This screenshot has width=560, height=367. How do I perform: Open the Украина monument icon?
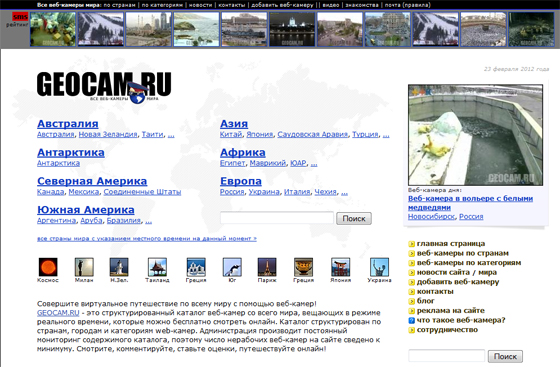tap(379, 267)
